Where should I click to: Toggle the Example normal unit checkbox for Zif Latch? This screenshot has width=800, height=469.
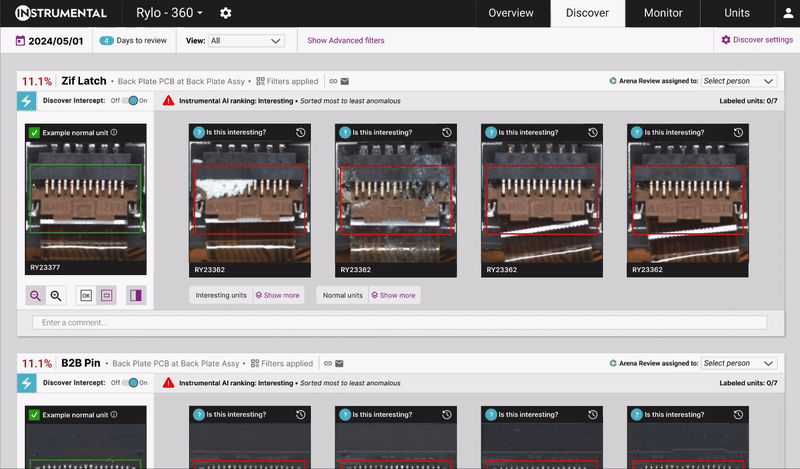point(34,132)
